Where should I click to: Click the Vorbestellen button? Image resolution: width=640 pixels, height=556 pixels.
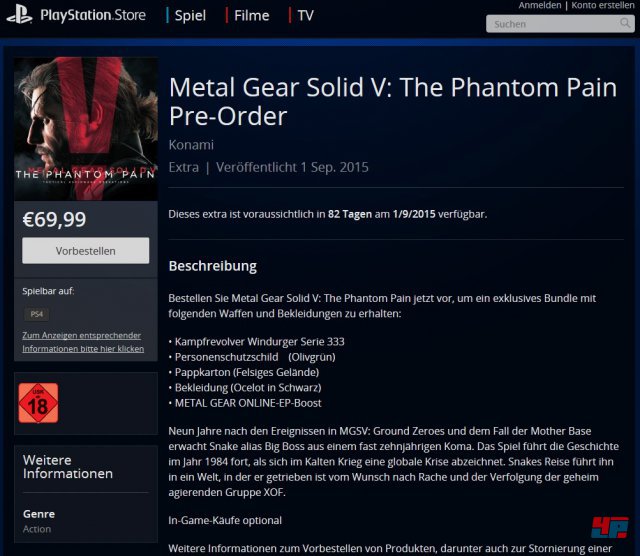[86, 251]
